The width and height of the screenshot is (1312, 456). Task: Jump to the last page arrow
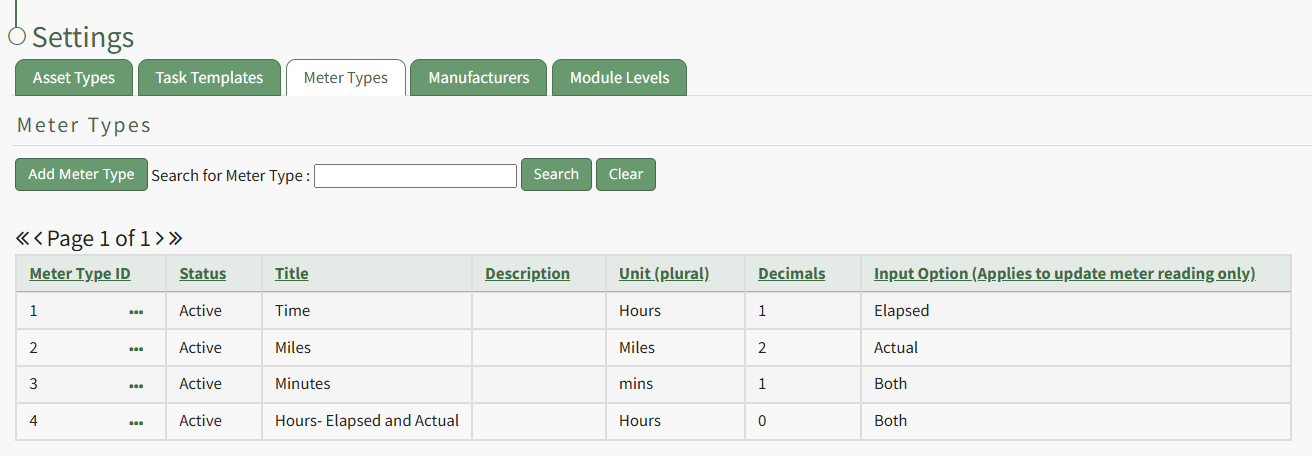click(x=175, y=239)
